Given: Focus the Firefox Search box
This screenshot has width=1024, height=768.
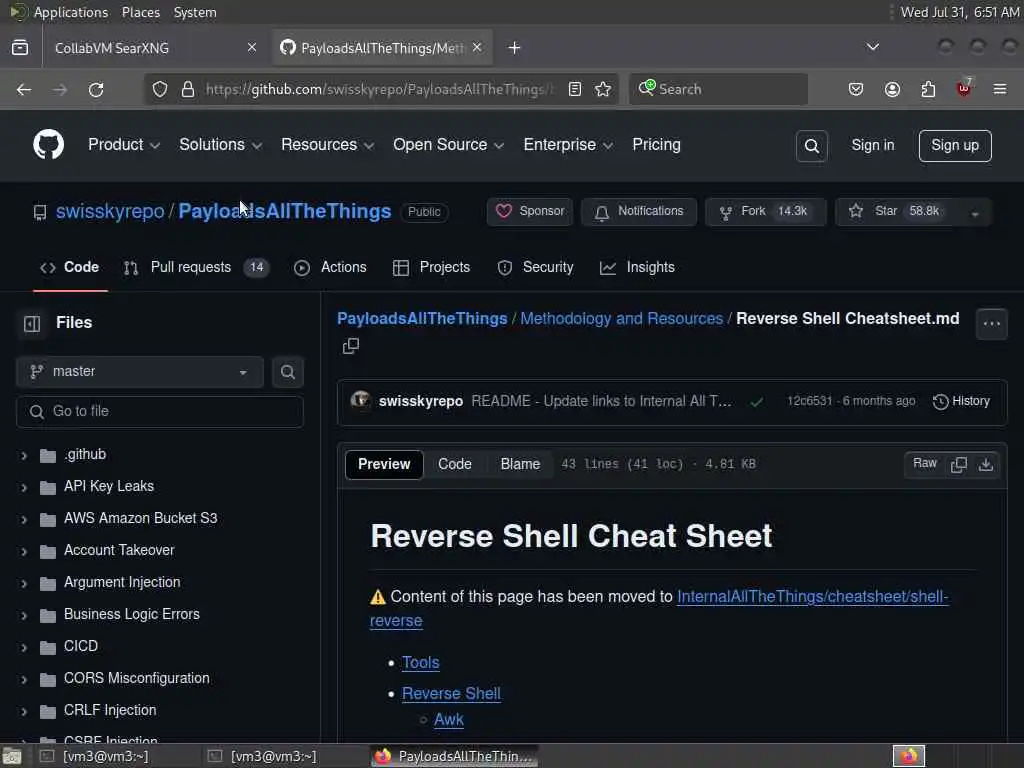Looking at the screenshot, I should [718, 89].
